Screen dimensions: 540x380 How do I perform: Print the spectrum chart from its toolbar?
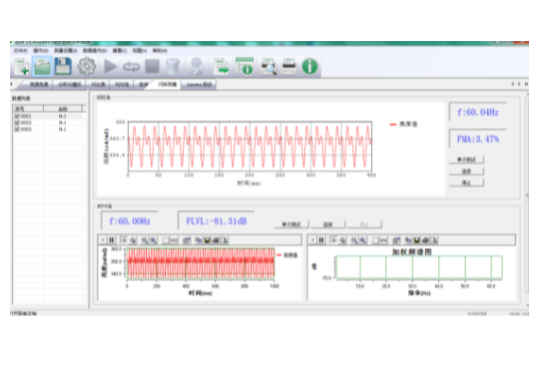click(425, 240)
